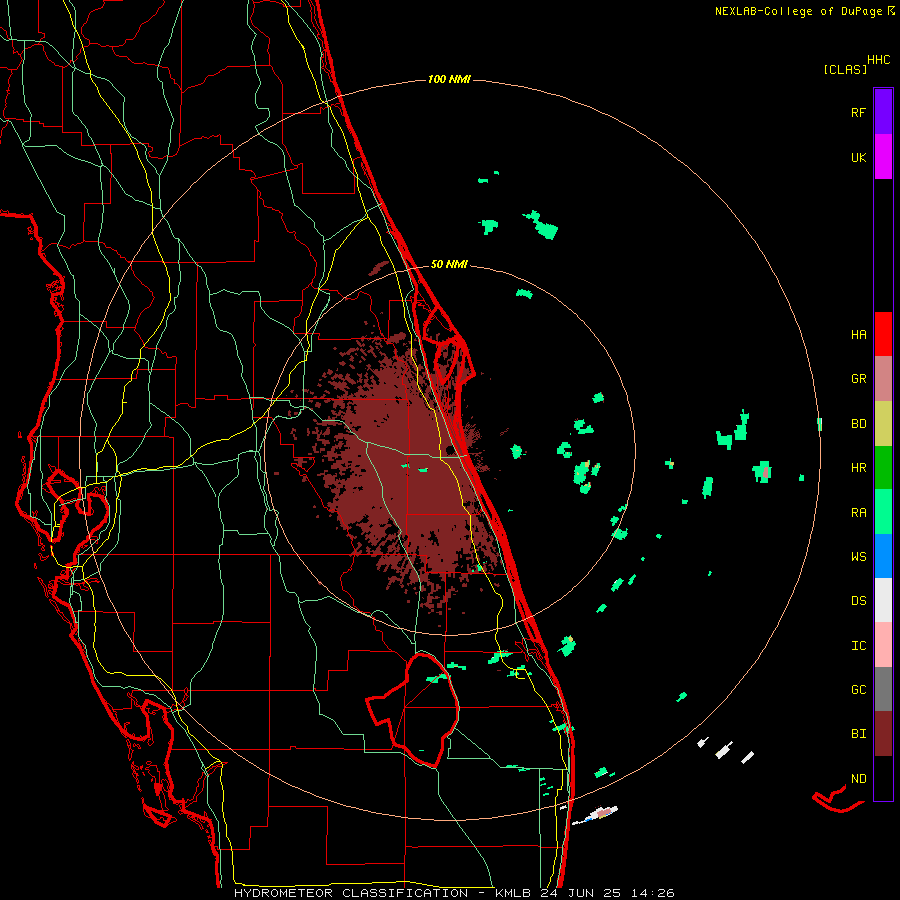This screenshot has width=900, height=900.
Task: Click the HR dark green legend swatch
Action: (883, 468)
